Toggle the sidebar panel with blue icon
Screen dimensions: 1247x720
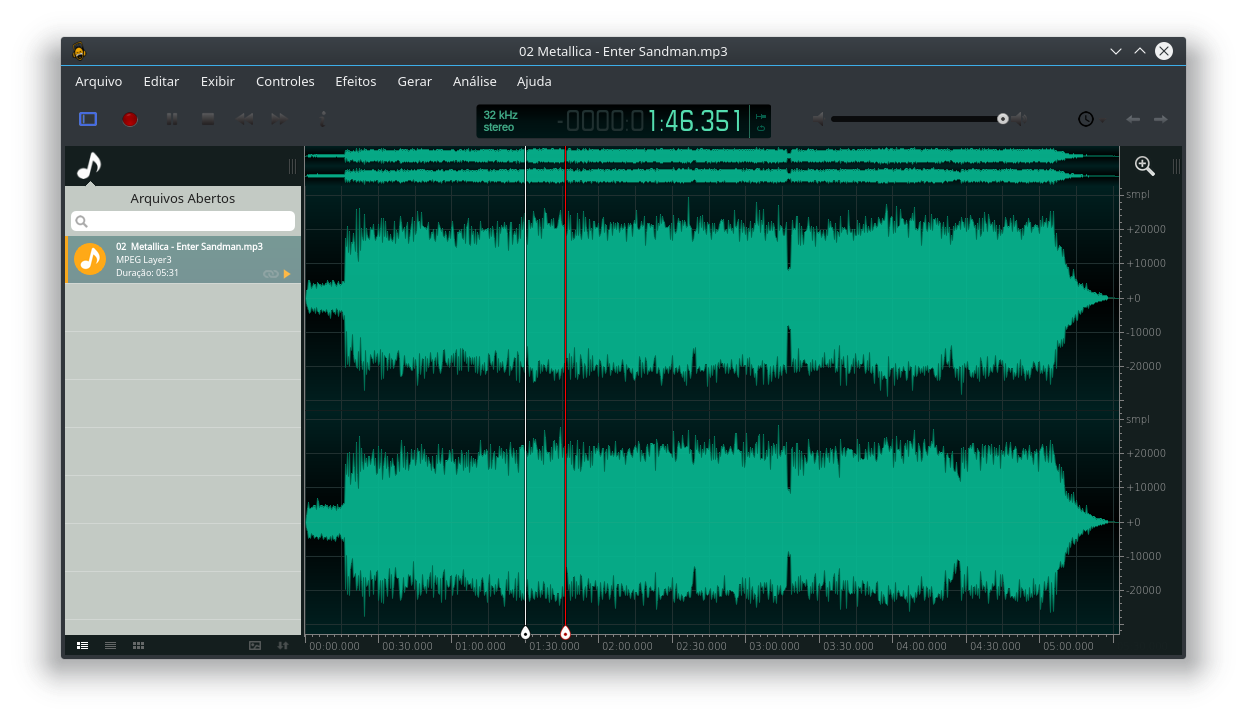[x=88, y=119]
